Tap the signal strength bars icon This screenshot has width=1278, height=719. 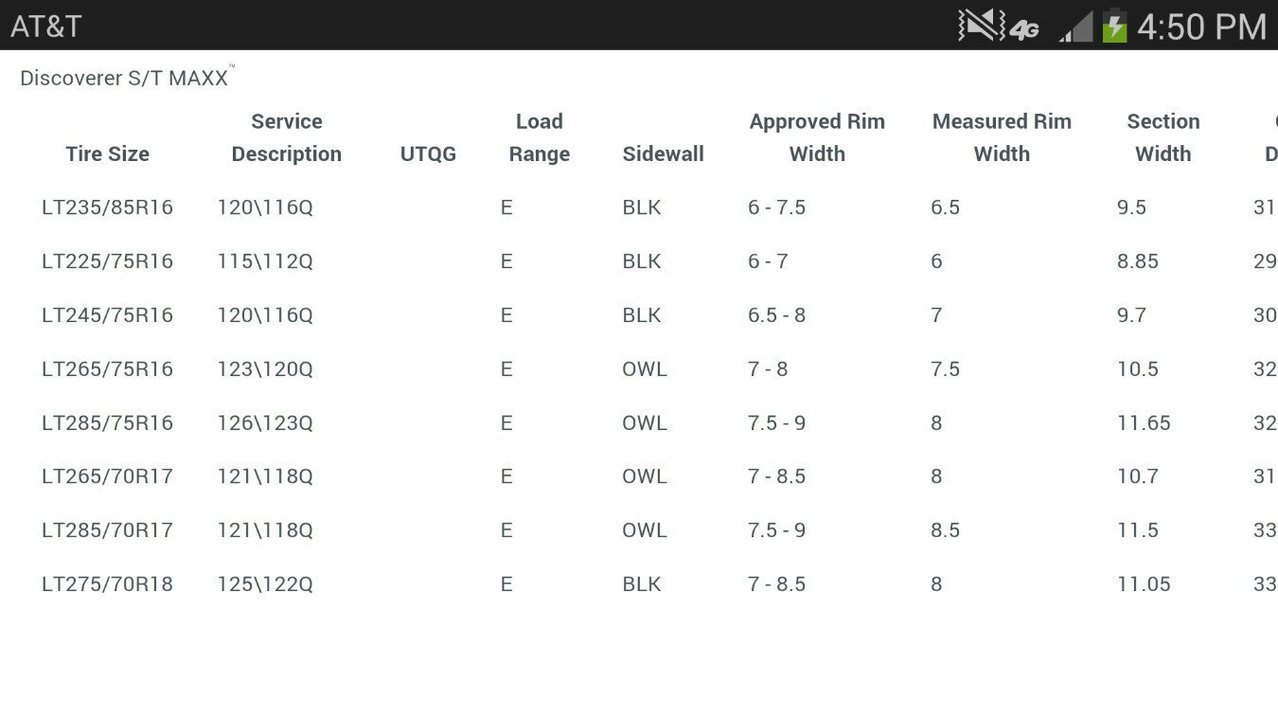[1076, 26]
